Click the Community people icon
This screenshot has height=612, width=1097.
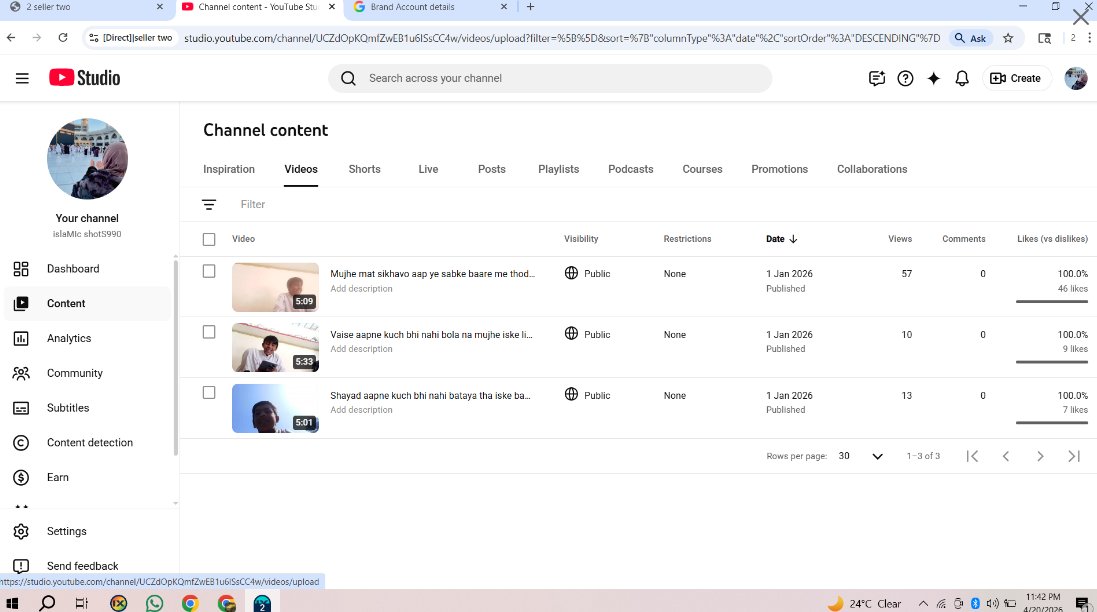(x=21, y=373)
